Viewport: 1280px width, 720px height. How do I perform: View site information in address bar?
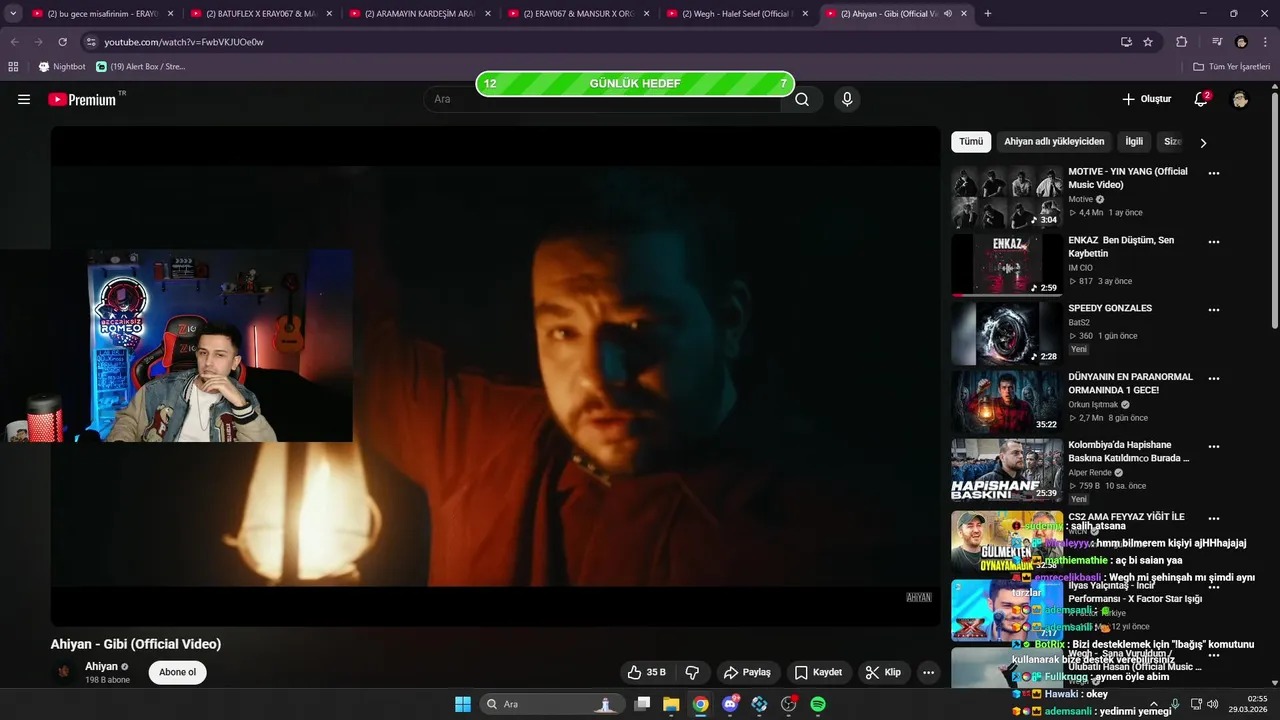(x=91, y=42)
